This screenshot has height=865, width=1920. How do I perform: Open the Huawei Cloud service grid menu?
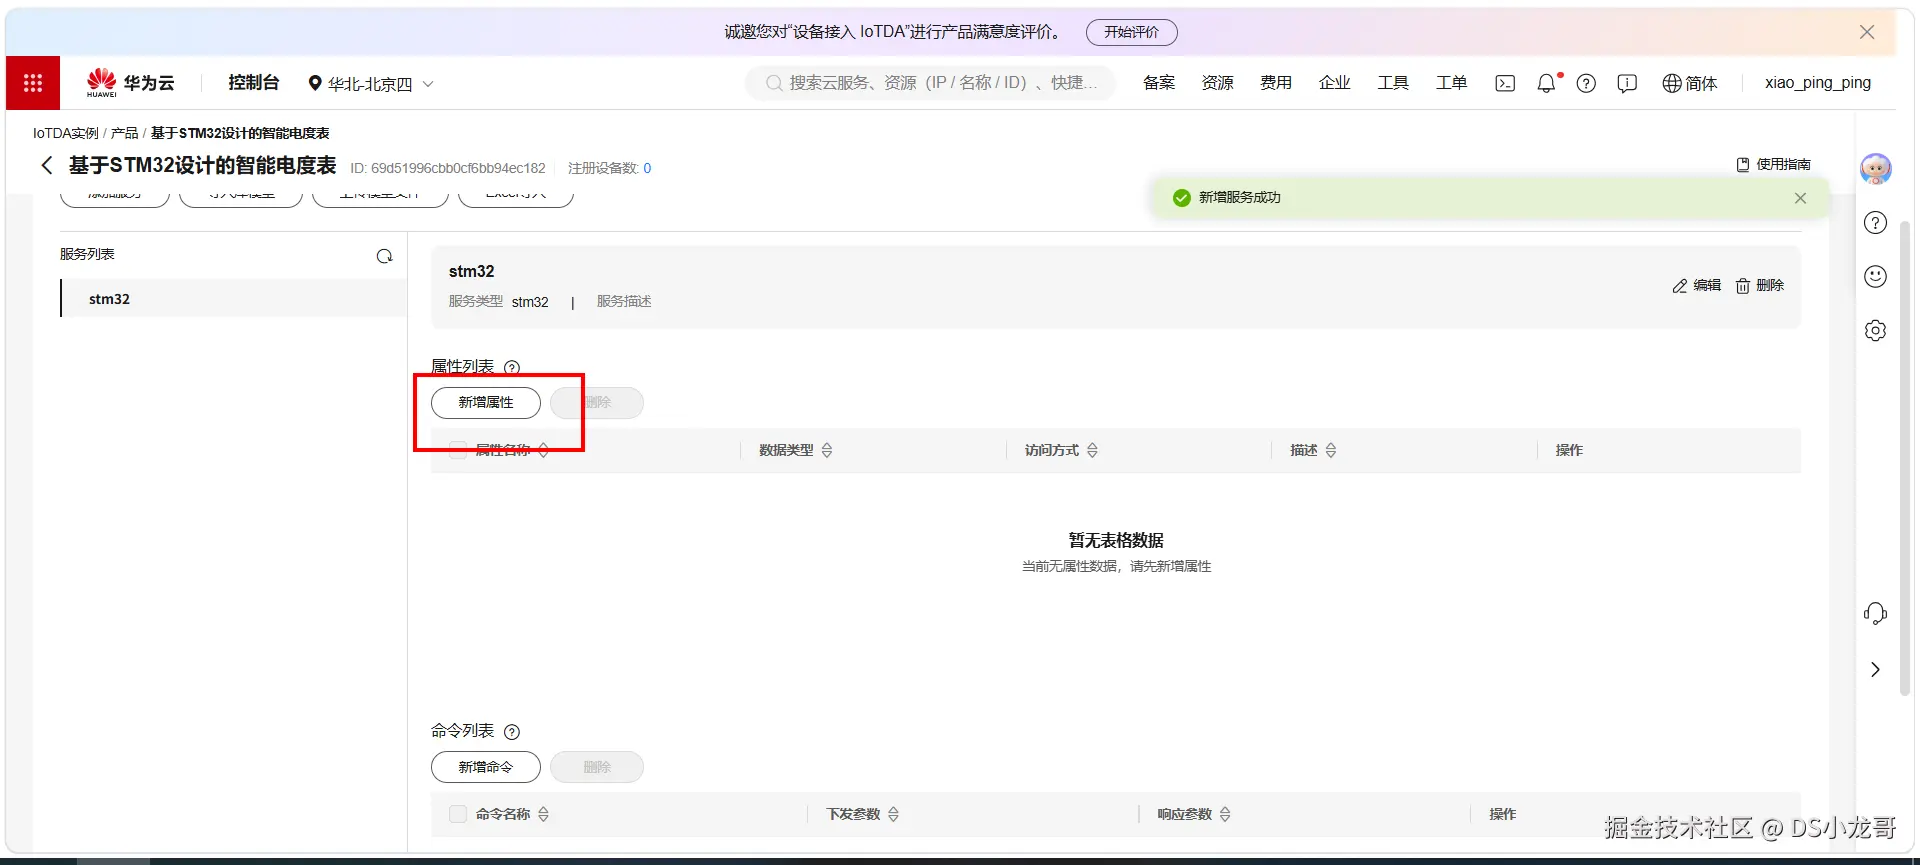tap(33, 83)
